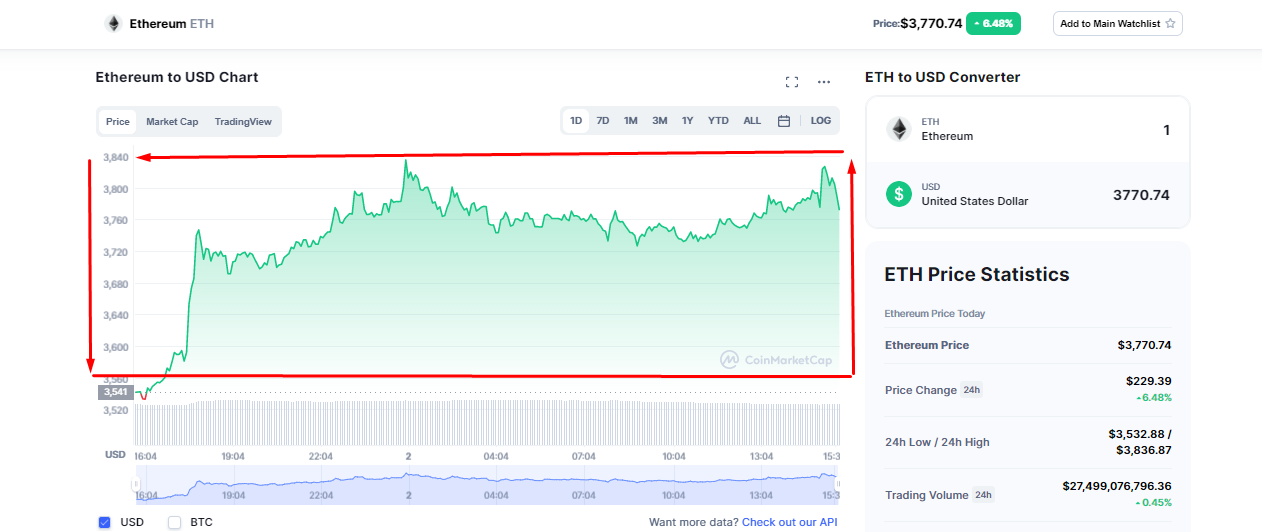
Task: Open the Check out our API link
Action: [789, 522]
